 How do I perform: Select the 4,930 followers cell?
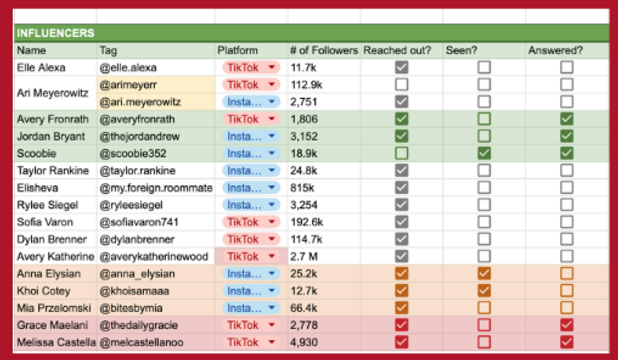tap(324, 342)
